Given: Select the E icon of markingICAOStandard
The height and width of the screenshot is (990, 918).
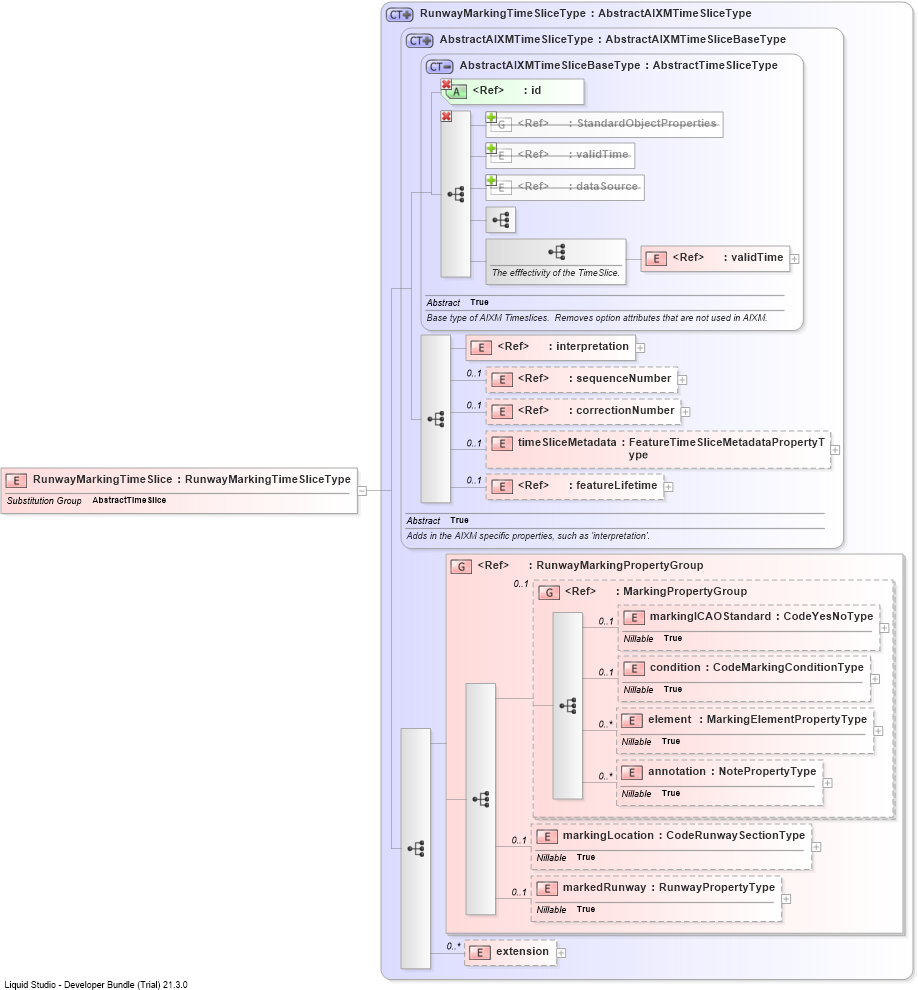Looking at the screenshot, I should pos(634,618).
